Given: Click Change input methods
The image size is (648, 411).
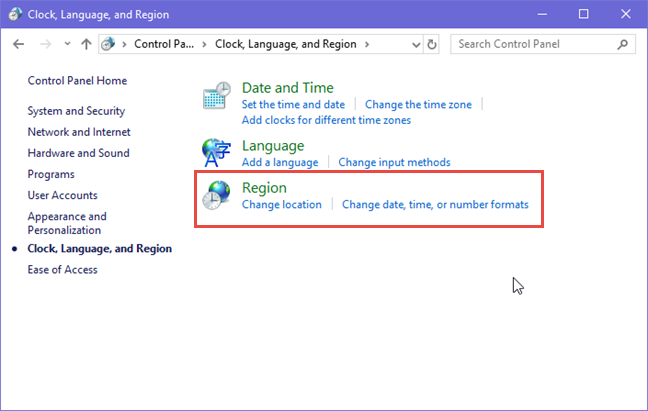Looking at the screenshot, I should point(394,162).
